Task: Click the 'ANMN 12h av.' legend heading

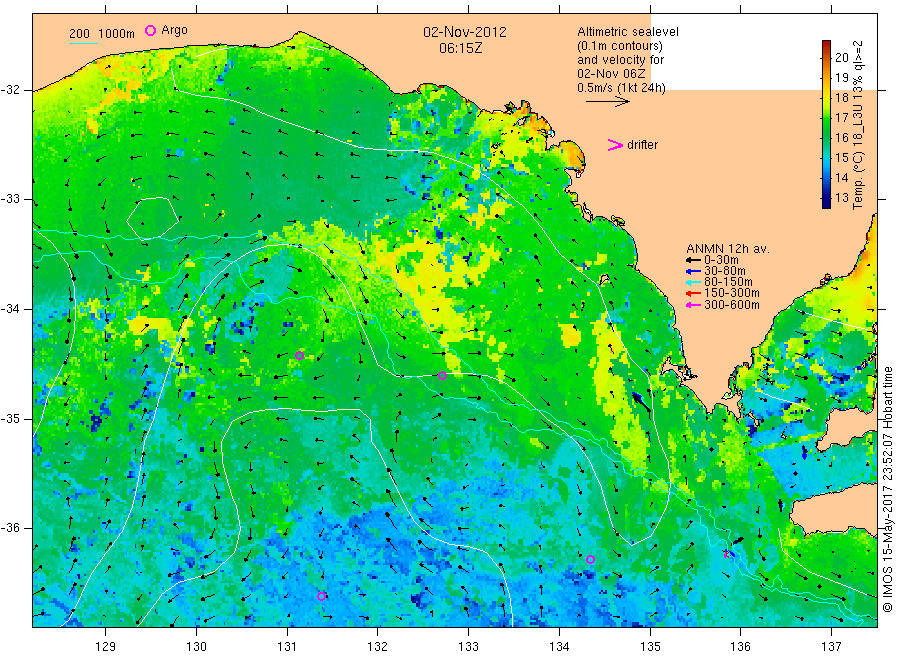Action: click(x=728, y=249)
